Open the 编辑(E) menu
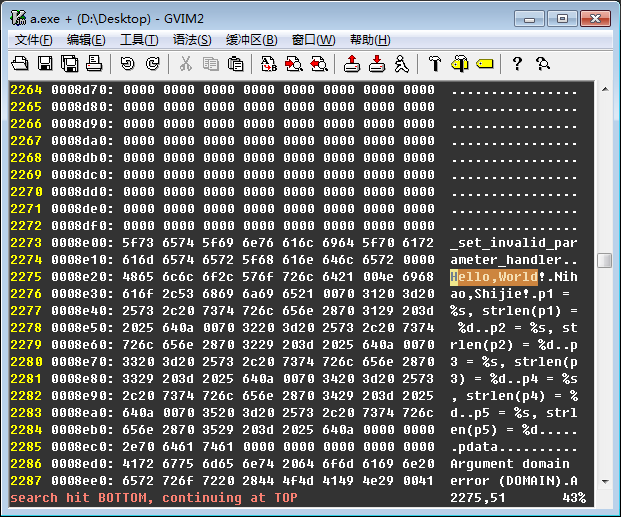The width and height of the screenshot is (621, 517). pos(86,40)
